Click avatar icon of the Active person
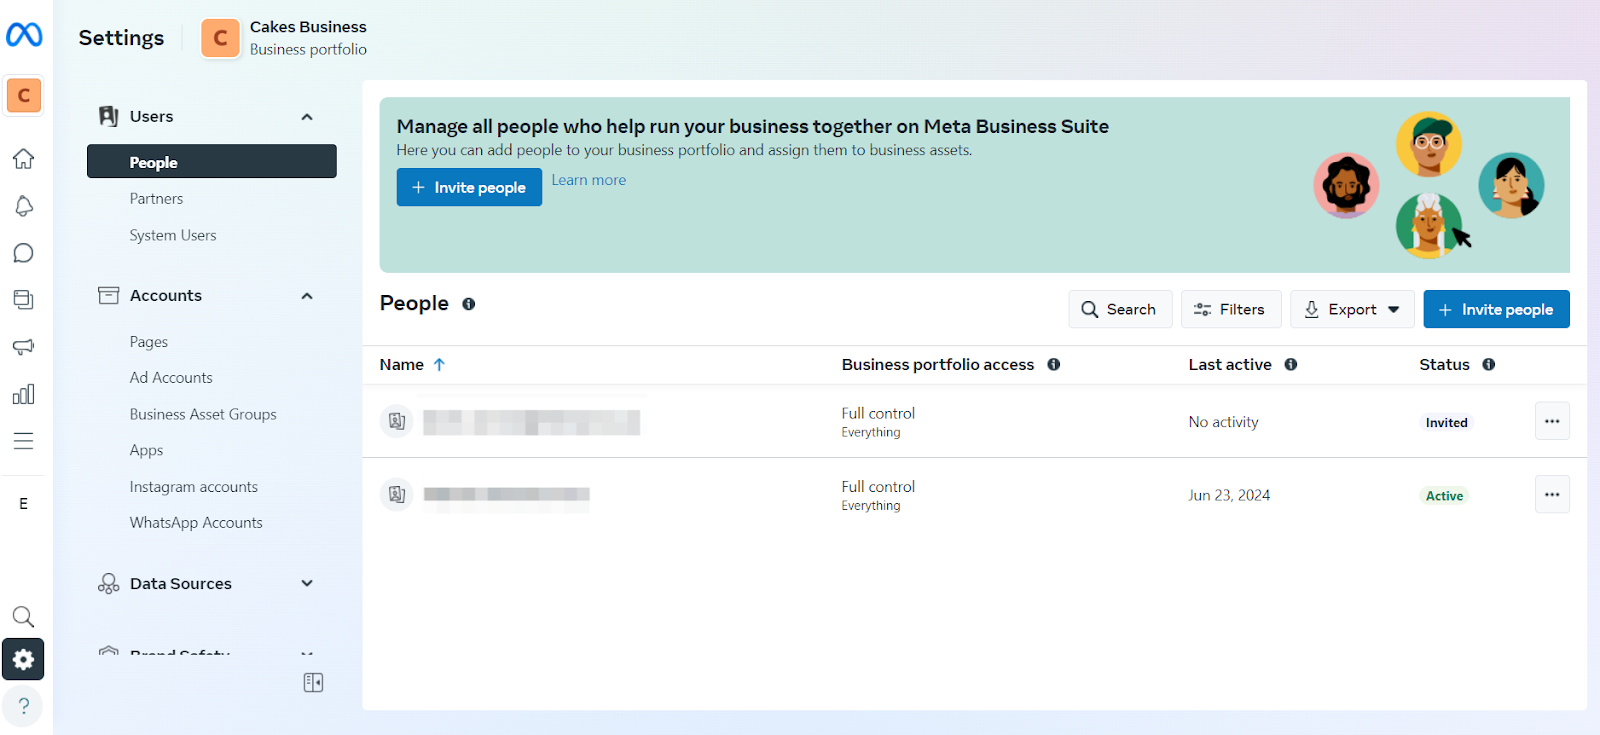Viewport: 1600px width, 735px height. click(x=397, y=494)
